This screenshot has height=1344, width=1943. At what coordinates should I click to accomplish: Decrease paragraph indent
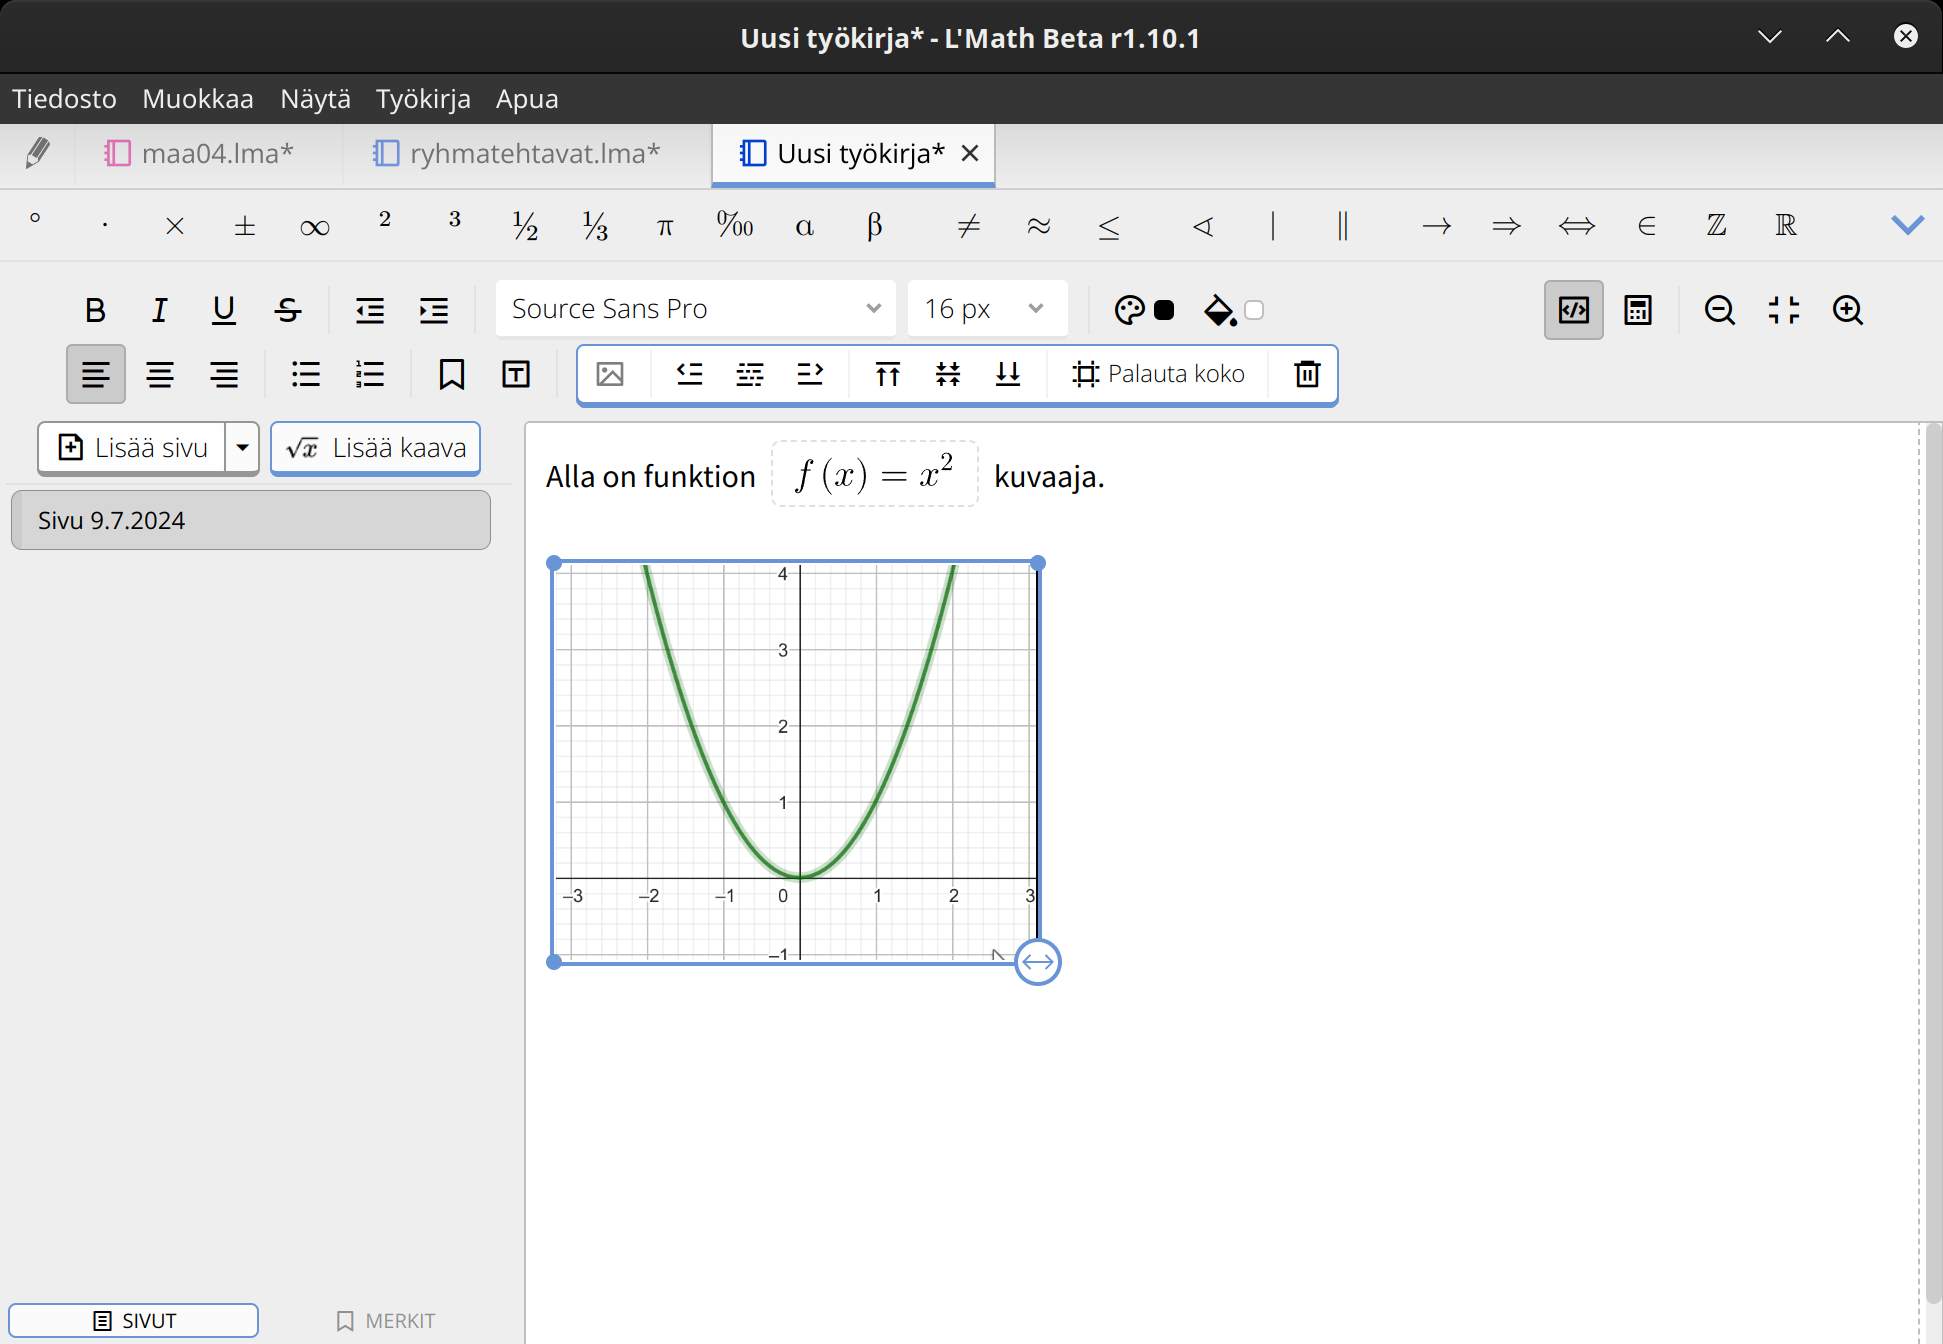coord(370,310)
